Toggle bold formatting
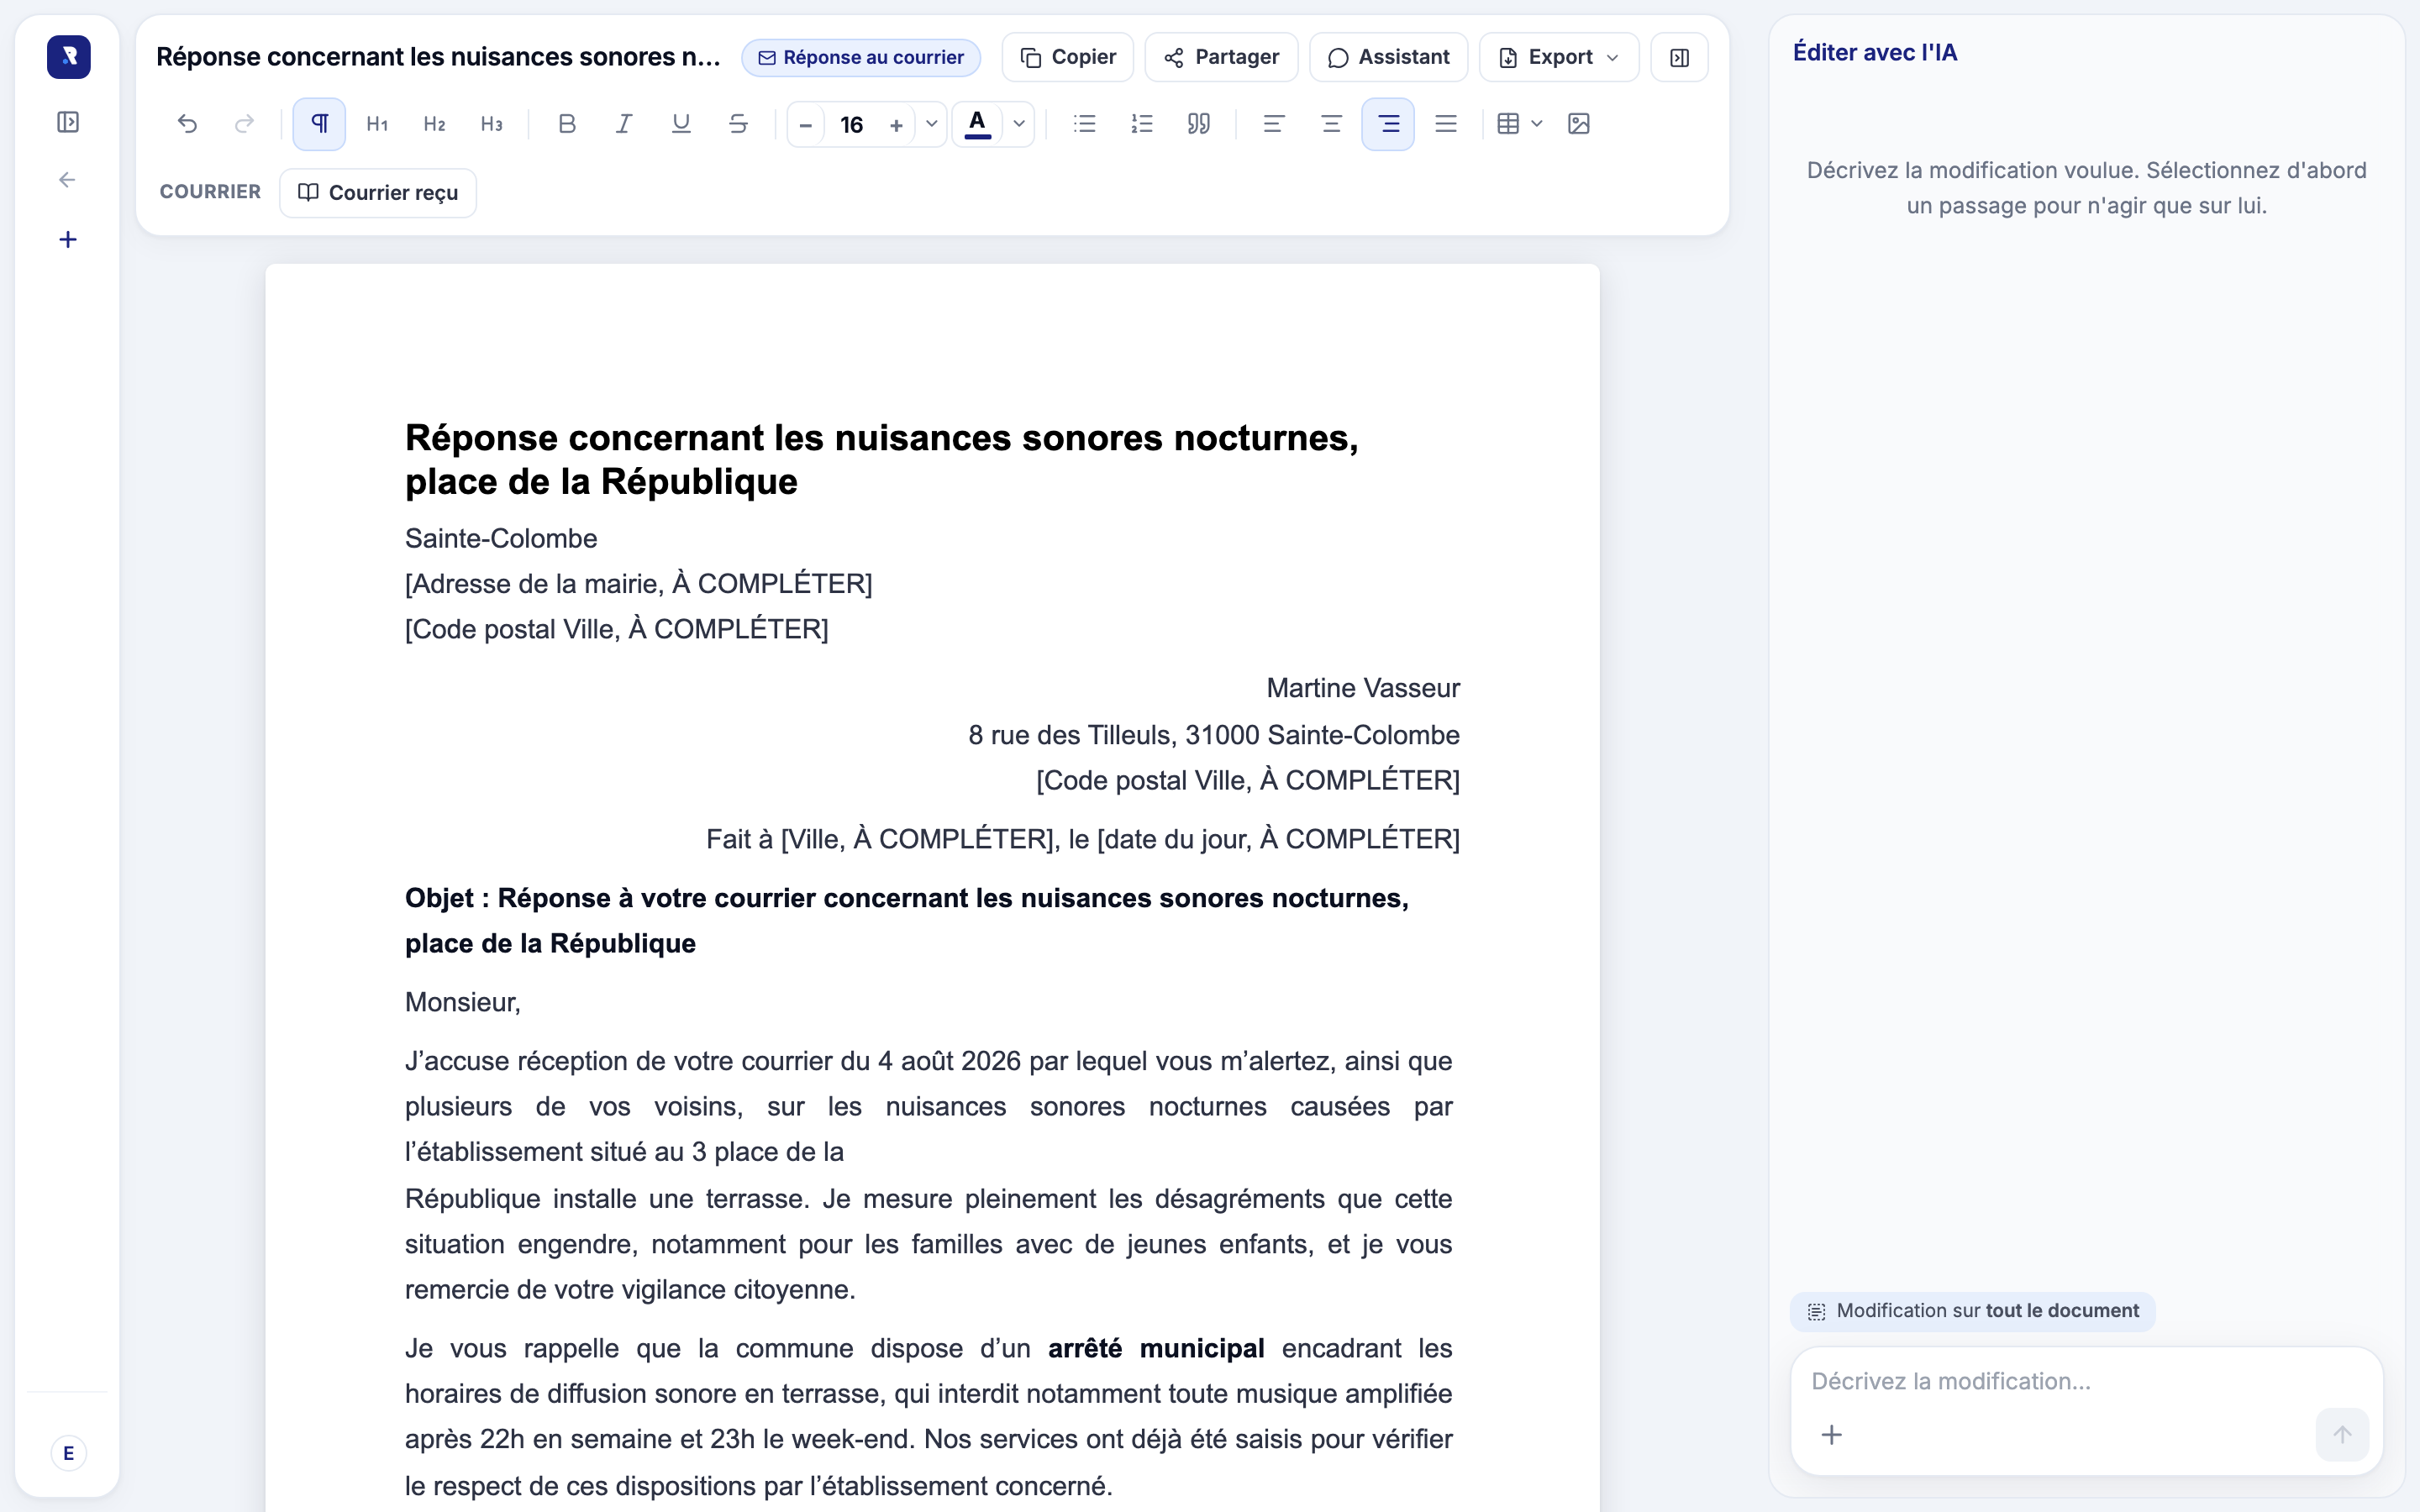2420x1512 pixels. click(567, 124)
